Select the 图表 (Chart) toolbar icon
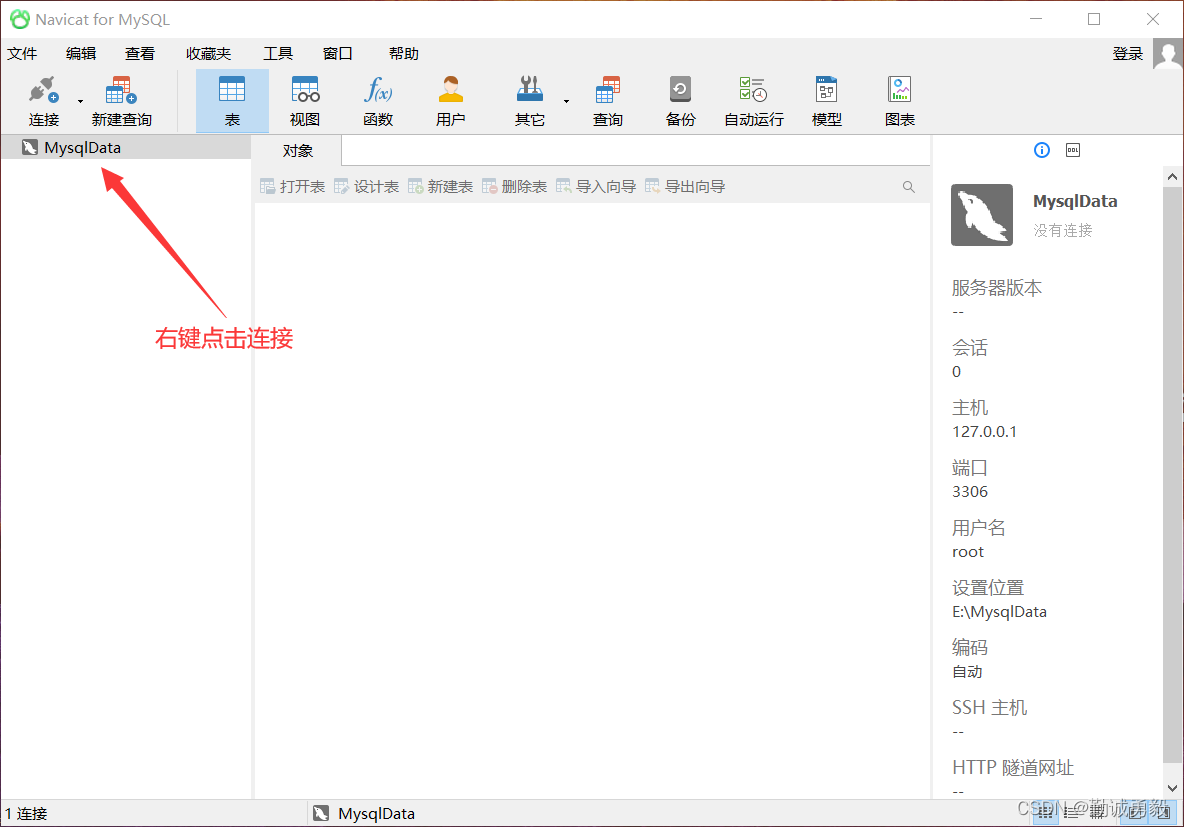The width and height of the screenshot is (1184, 827). (x=899, y=101)
